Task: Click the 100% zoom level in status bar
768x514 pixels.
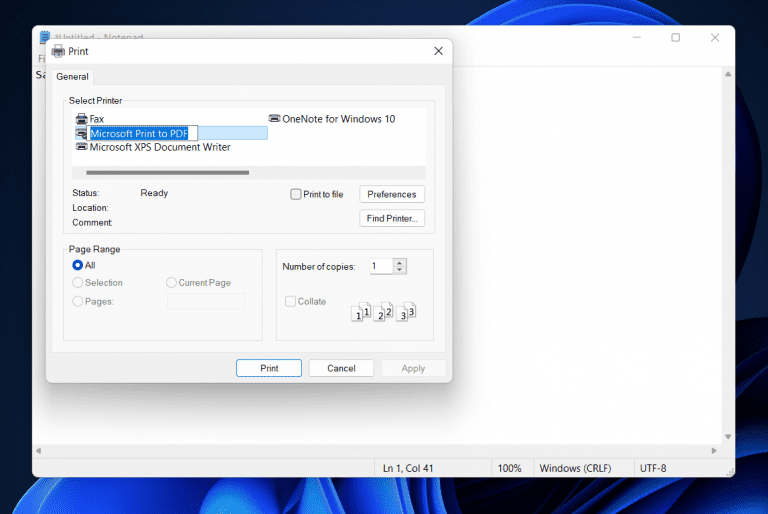Action: (x=510, y=468)
